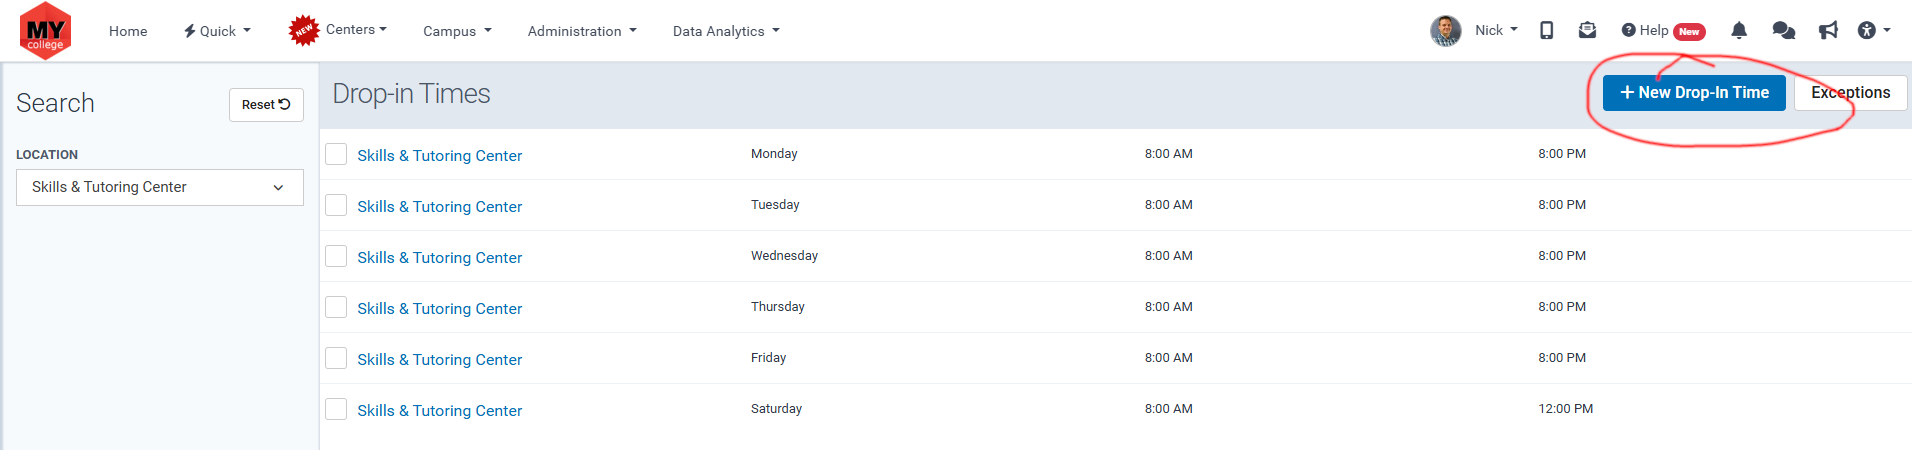Click the notifications bell icon
The image size is (1912, 450).
[1739, 31]
